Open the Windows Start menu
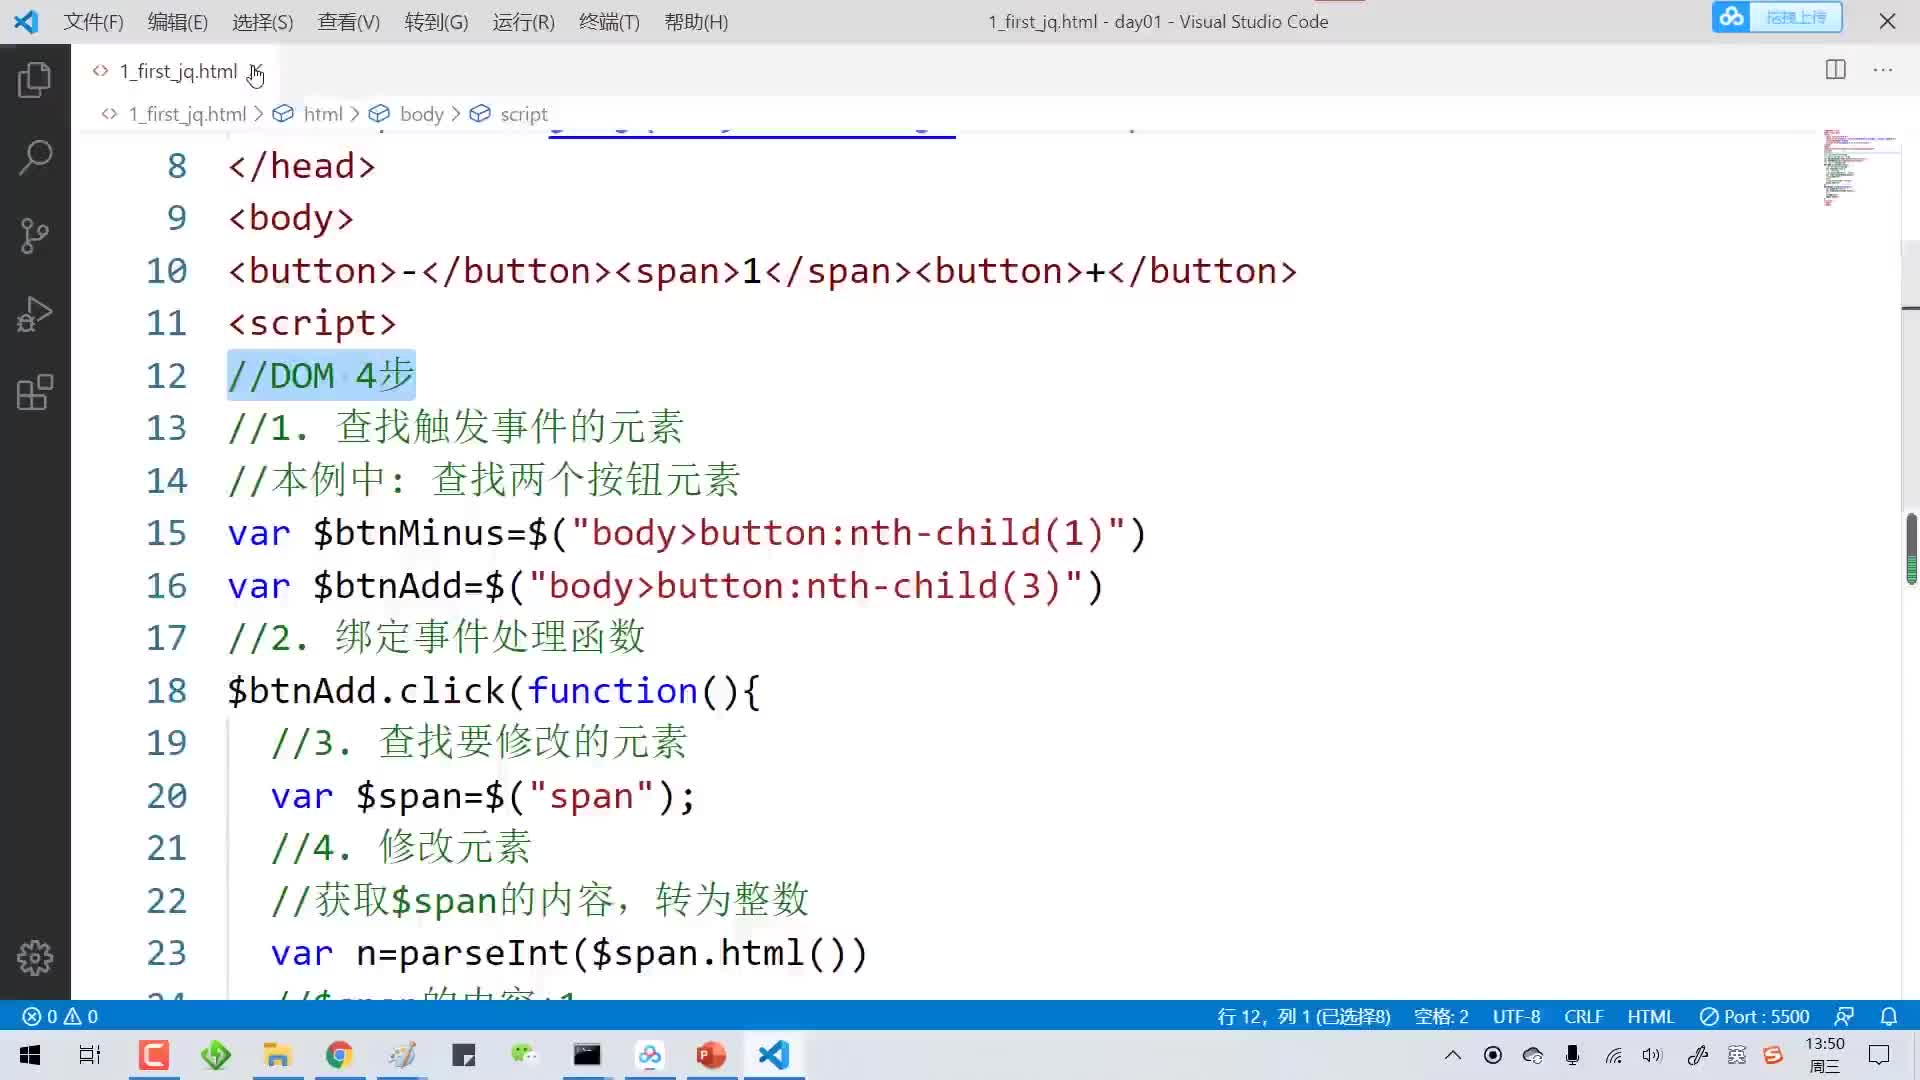 (30, 1055)
